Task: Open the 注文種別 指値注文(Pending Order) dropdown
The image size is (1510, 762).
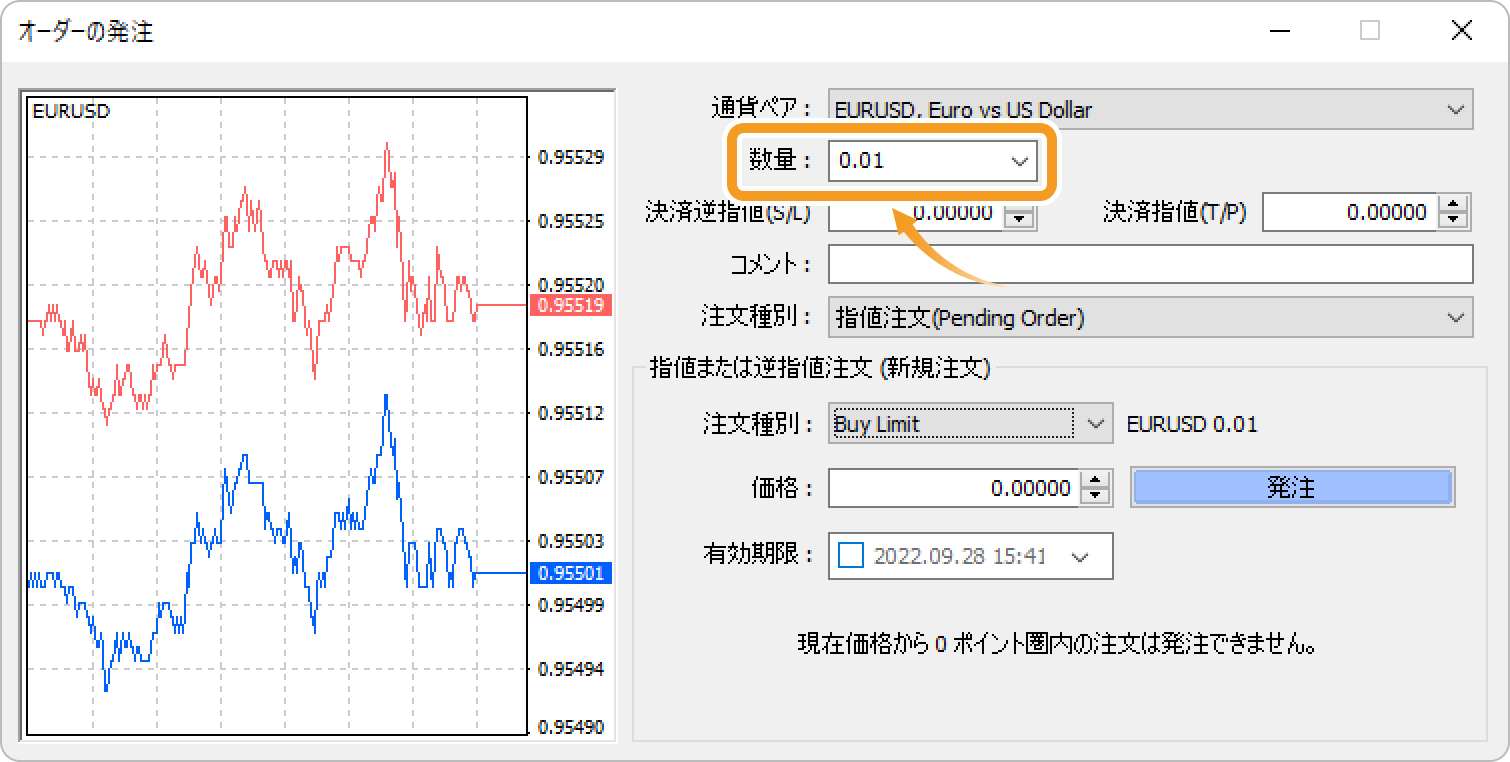Action: pos(1150,318)
